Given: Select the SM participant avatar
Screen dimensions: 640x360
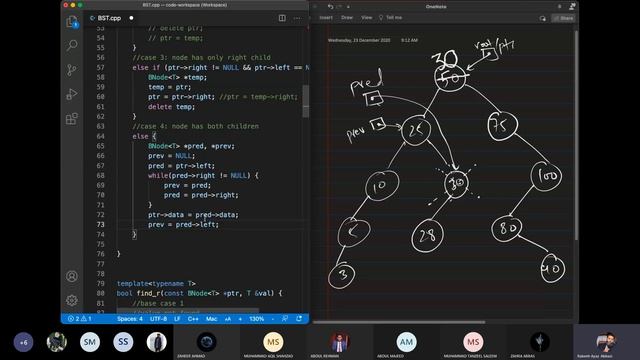Looking at the screenshot, I should click(x=90, y=342).
